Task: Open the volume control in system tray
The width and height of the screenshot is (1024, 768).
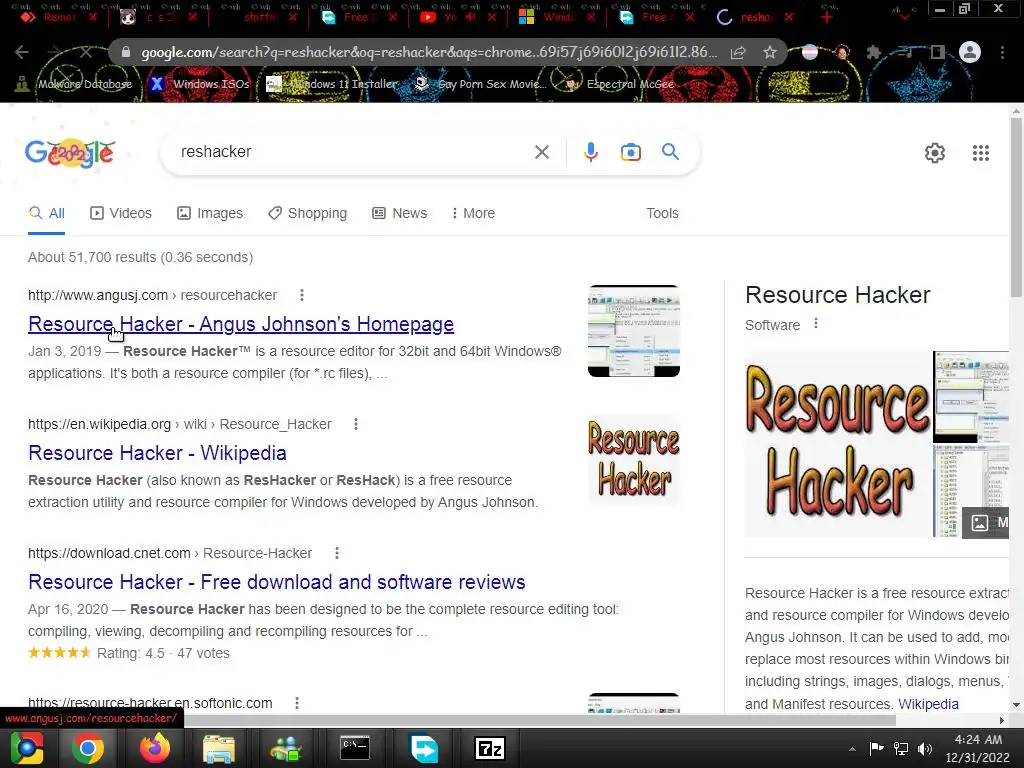Action: (925, 748)
